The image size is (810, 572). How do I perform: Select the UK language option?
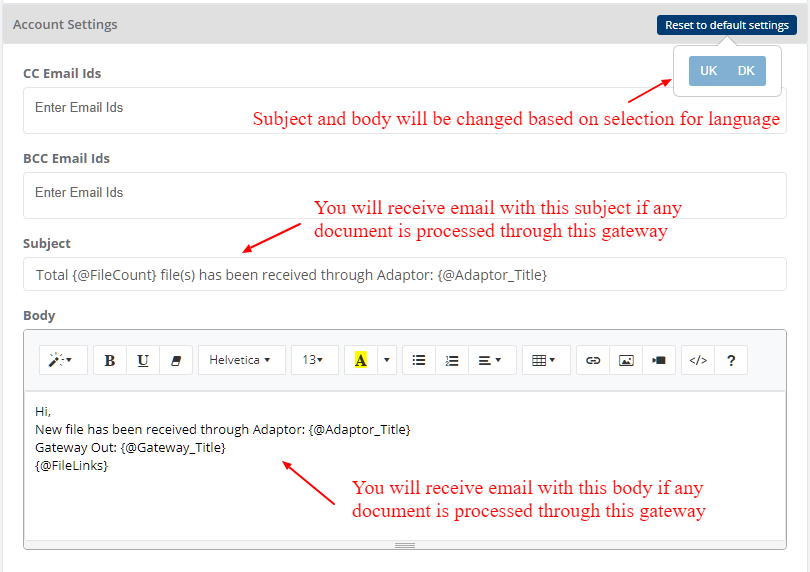tap(708, 71)
